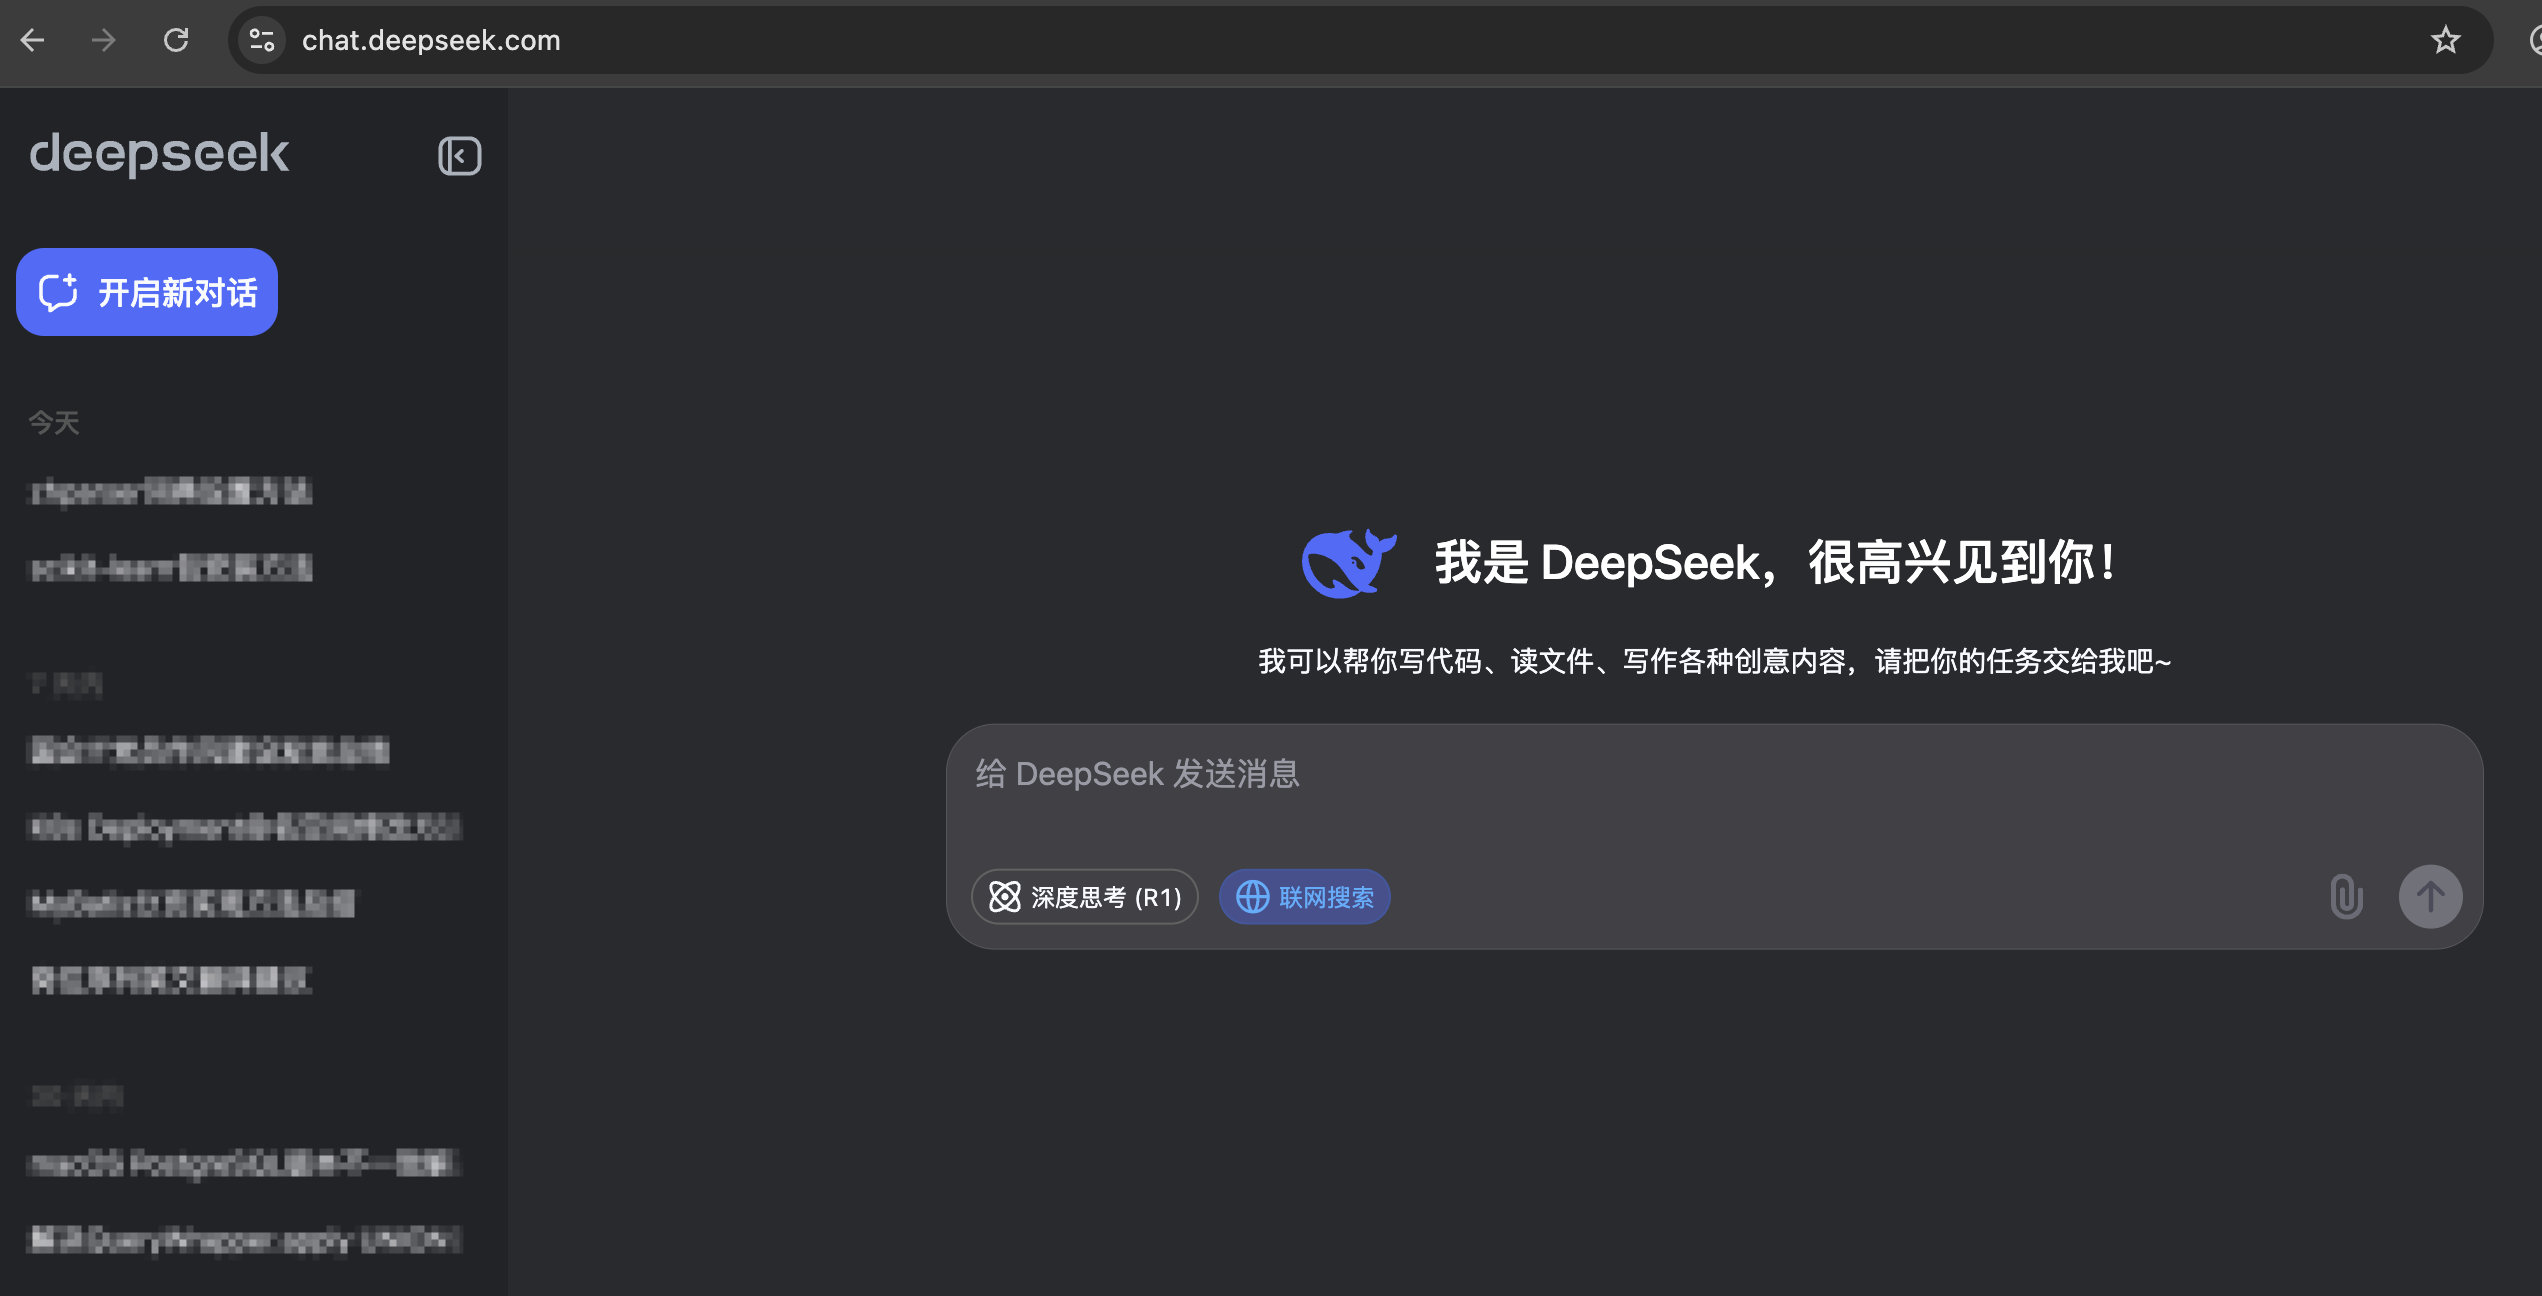Attach a file with the paperclip icon
Screen dimensions: 2542x1296
[x=2346, y=897]
